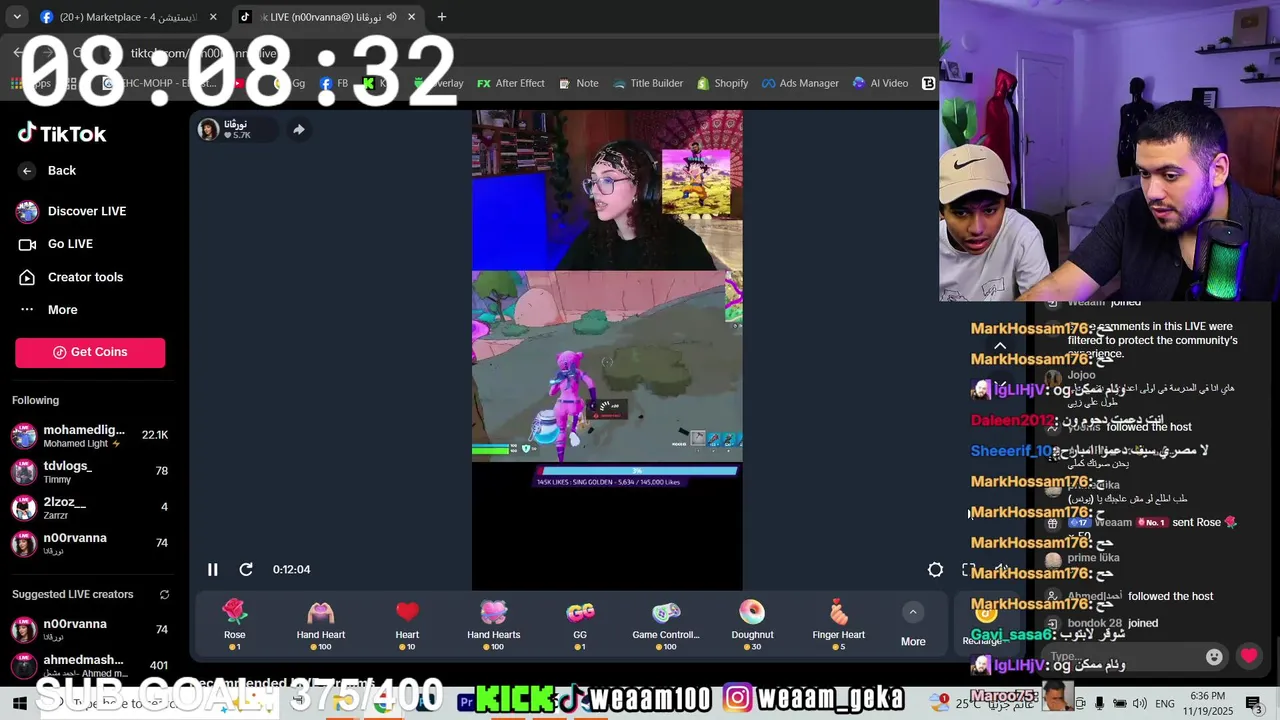The width and height of the screenshot is (1280, 720).
Task: Send the GG gift
Action: click(x=580, y=625)
